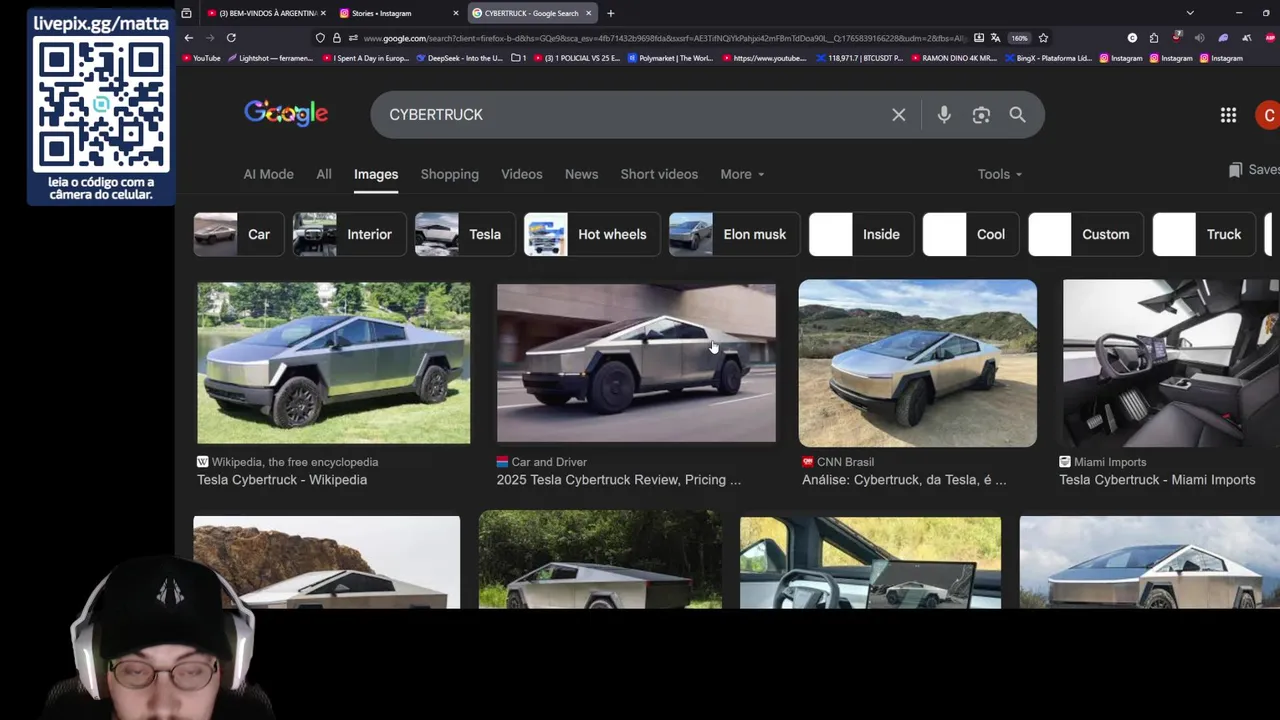Viewport: 1280px width, 720px height.
Task: Open the RAMON DINO 4K bookmark
Action: coord(953,58)
